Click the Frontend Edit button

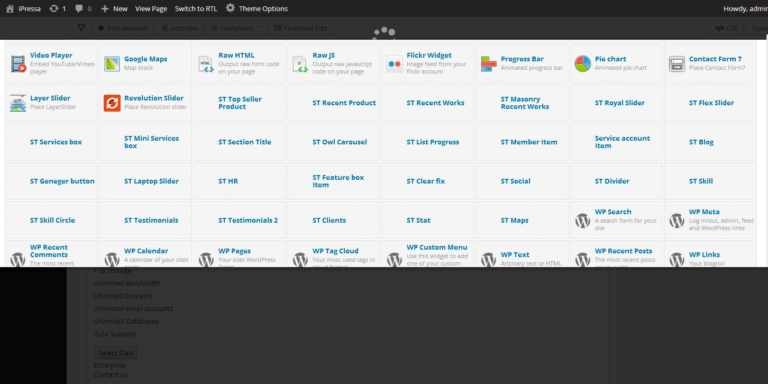(x=300, y=28)
